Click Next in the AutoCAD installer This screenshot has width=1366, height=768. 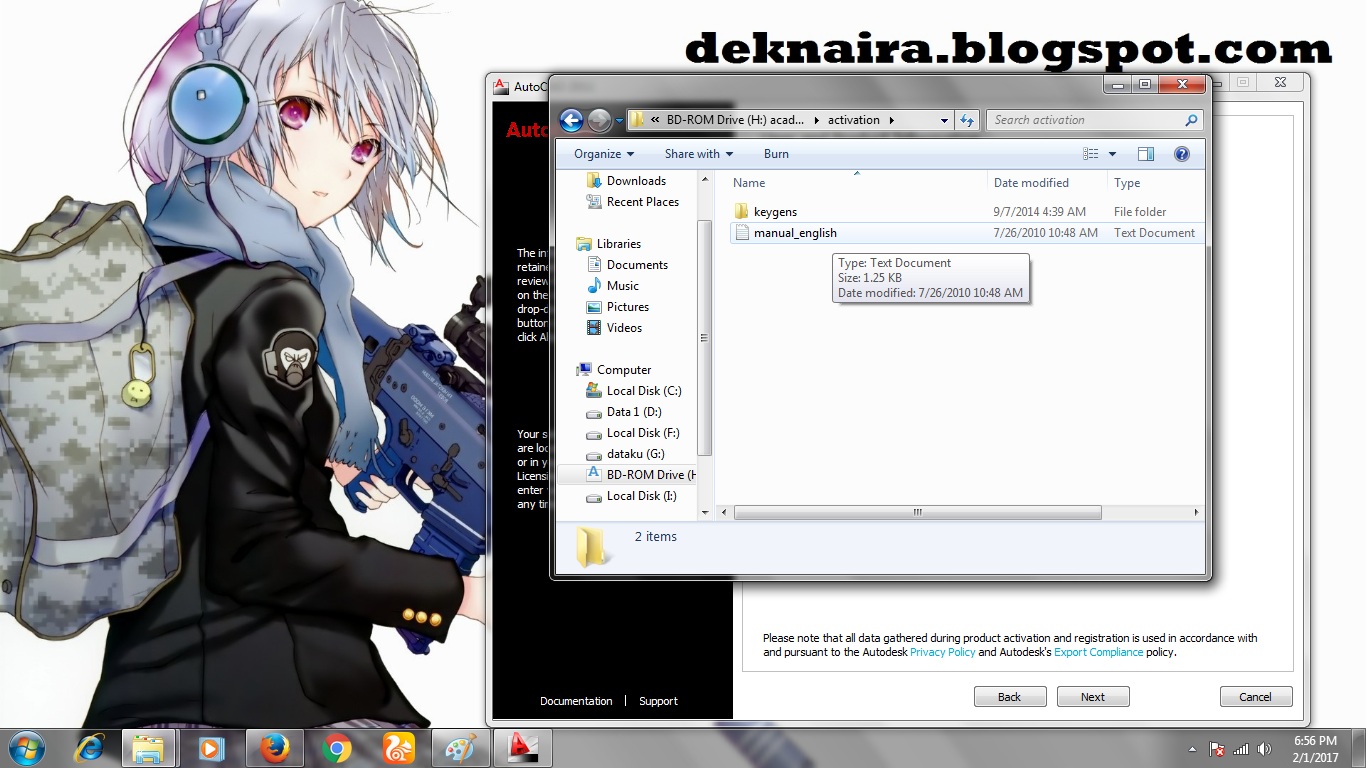tap(1093, 697)
